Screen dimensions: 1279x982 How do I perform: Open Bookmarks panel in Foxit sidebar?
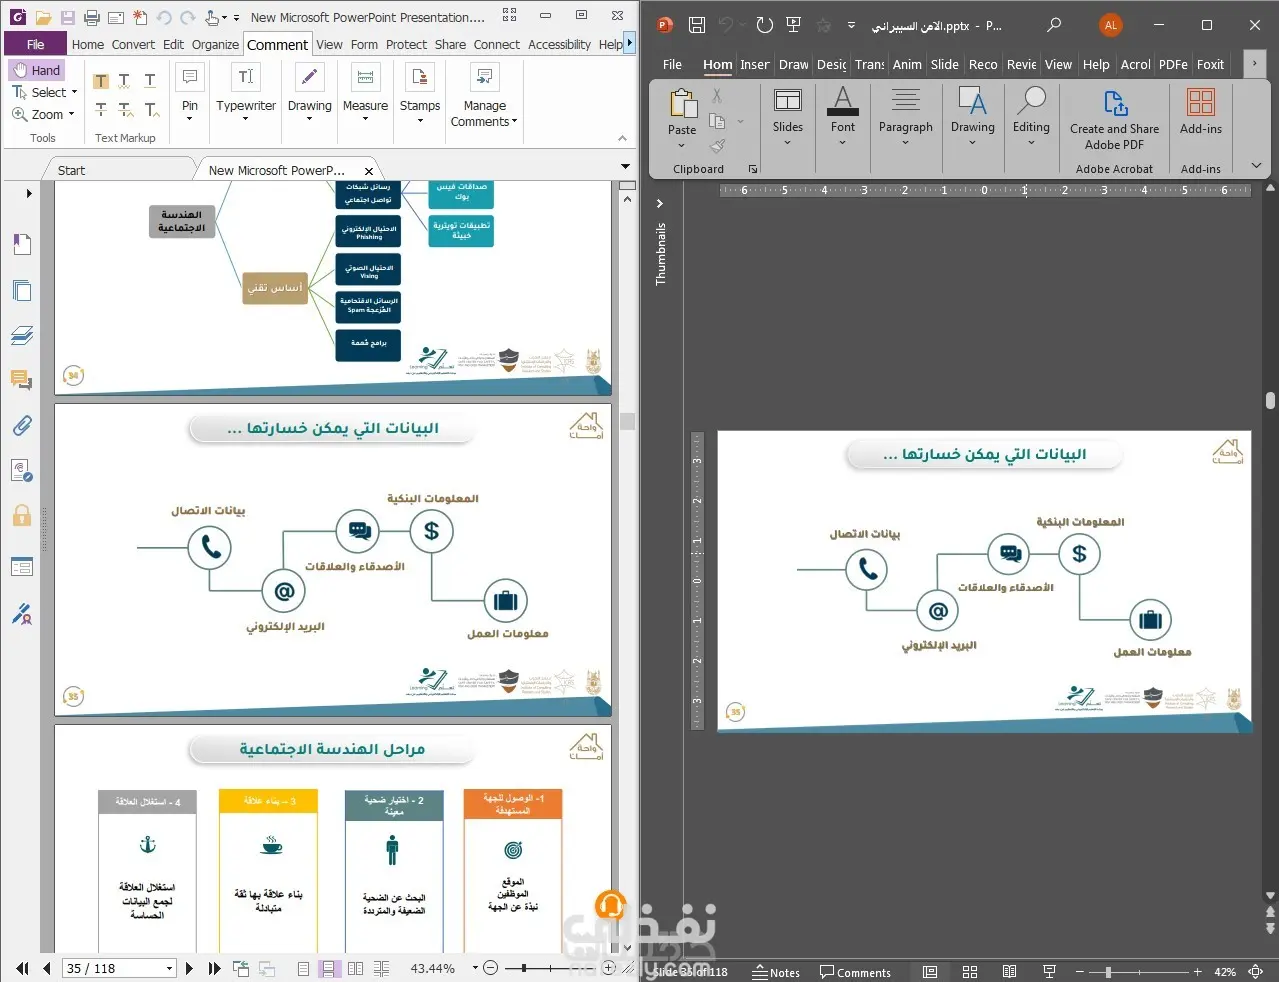tap(22, 244)
